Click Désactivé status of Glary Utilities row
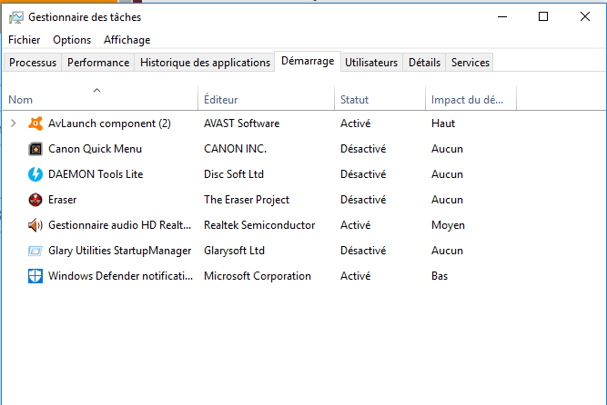Screen dimensions: 607x405 pos(363,251)
